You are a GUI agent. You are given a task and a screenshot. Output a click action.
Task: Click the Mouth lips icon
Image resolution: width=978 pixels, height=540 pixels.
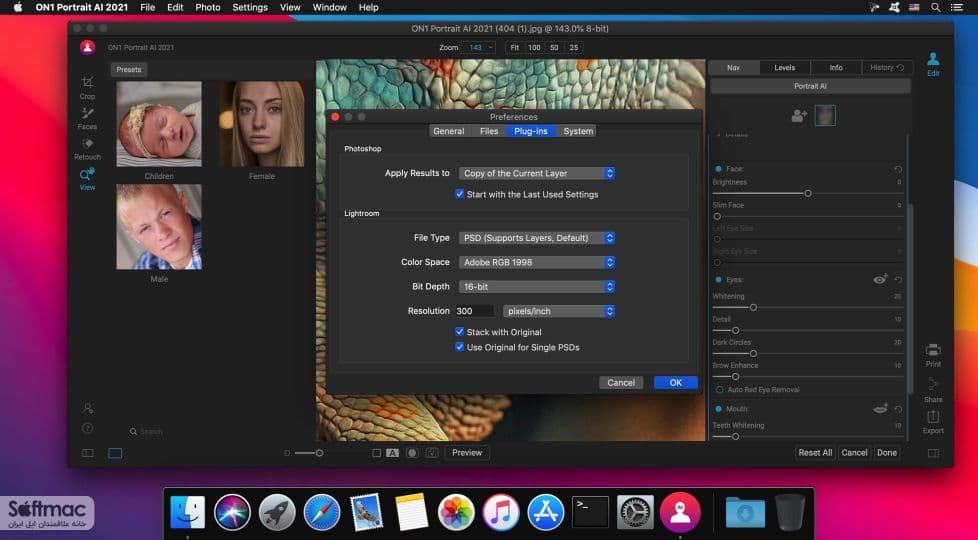coord(880,408)
